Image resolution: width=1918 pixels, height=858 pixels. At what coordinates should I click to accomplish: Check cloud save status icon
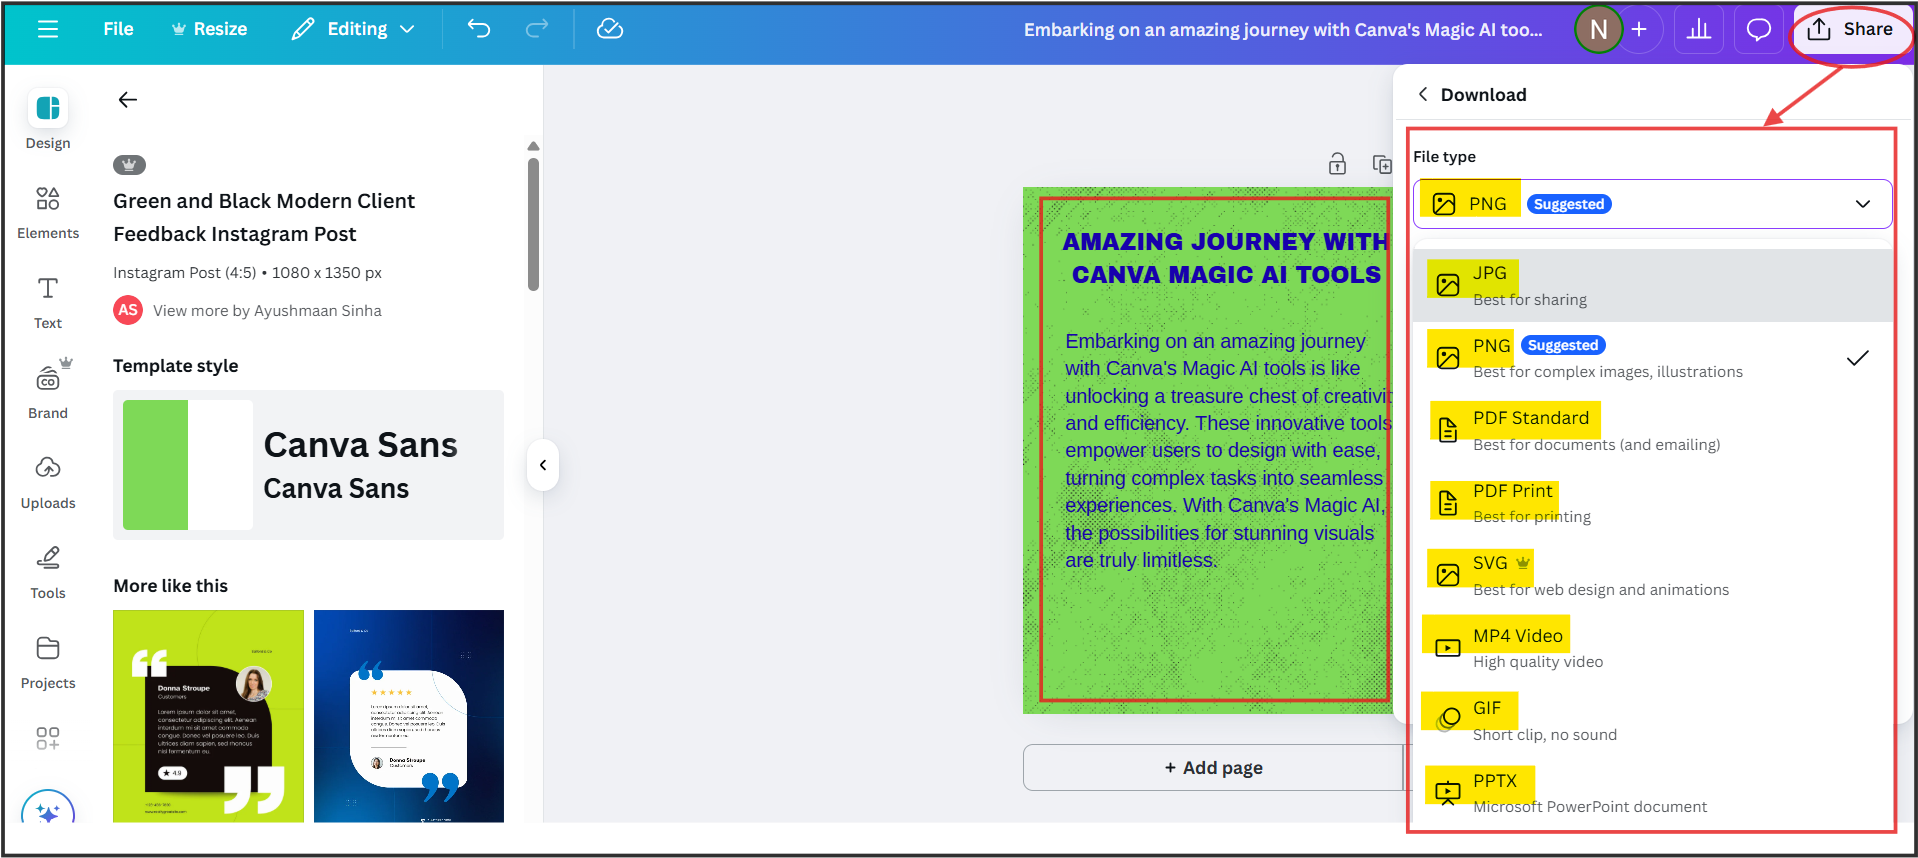point(610,29)
